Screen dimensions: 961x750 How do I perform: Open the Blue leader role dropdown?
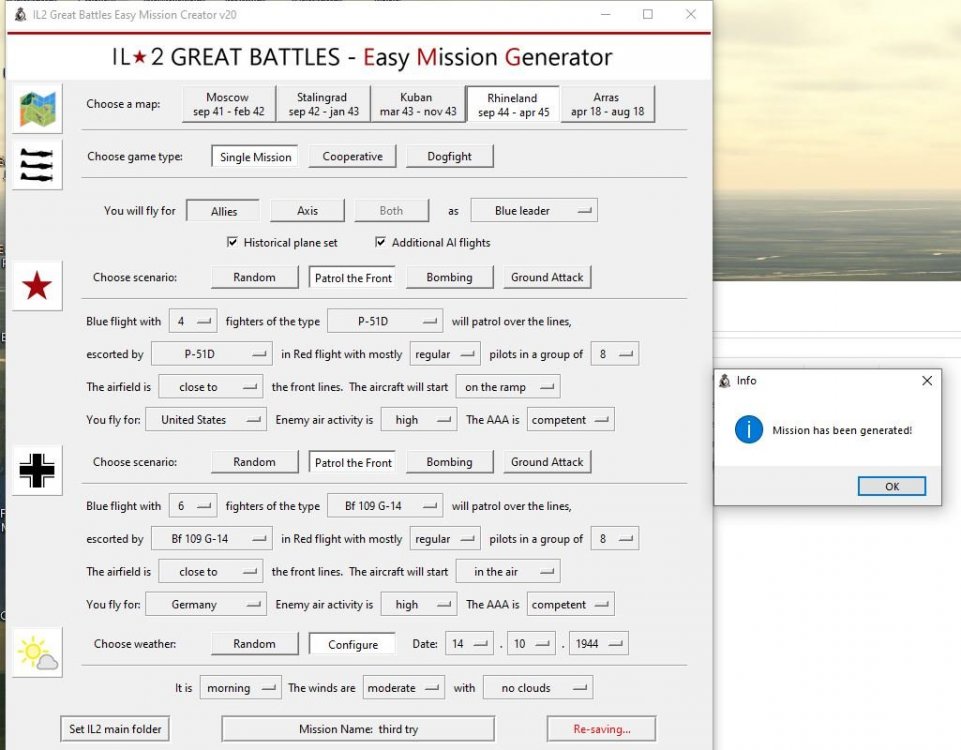coord(533,211)
